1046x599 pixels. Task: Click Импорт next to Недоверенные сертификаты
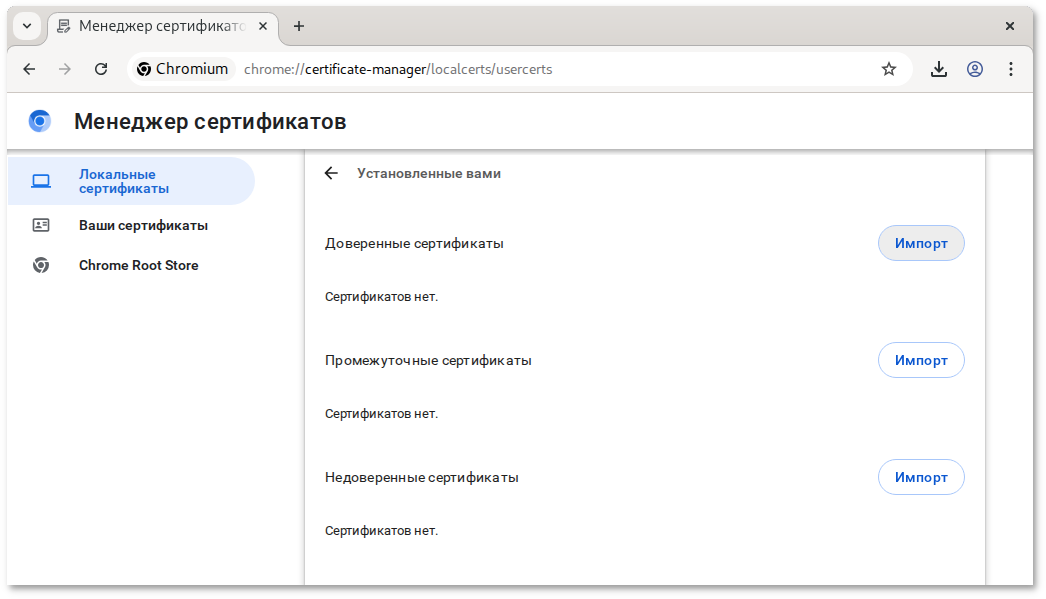point(920,477)
